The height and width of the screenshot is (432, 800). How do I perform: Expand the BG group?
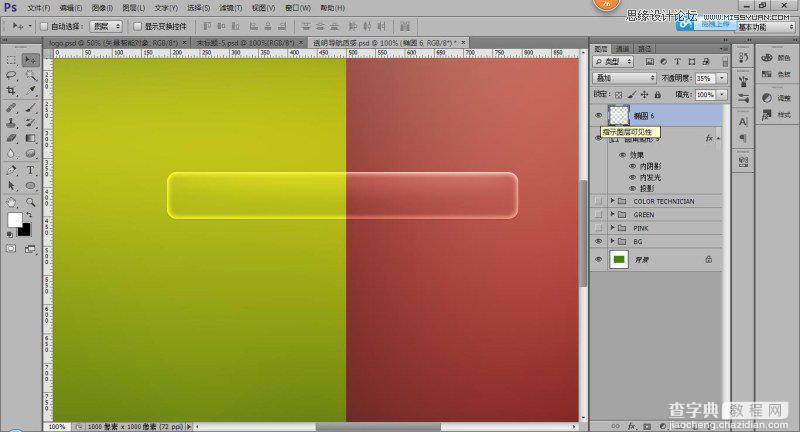612,241
